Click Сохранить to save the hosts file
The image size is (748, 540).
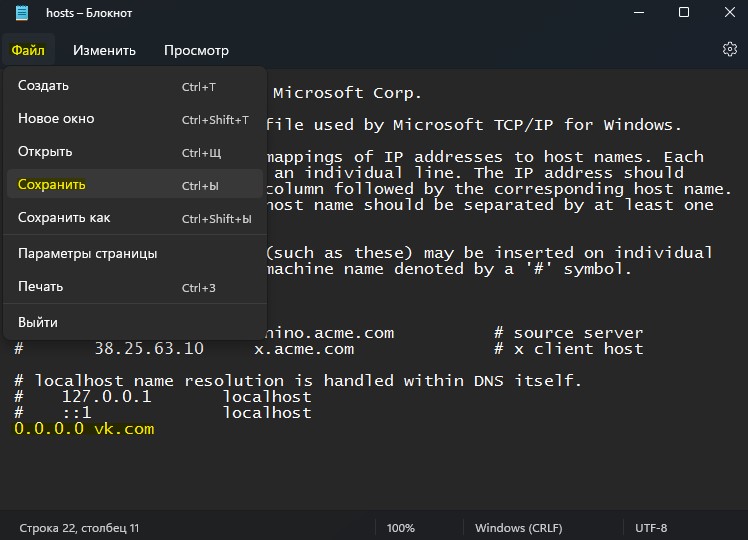coord(135,185)
